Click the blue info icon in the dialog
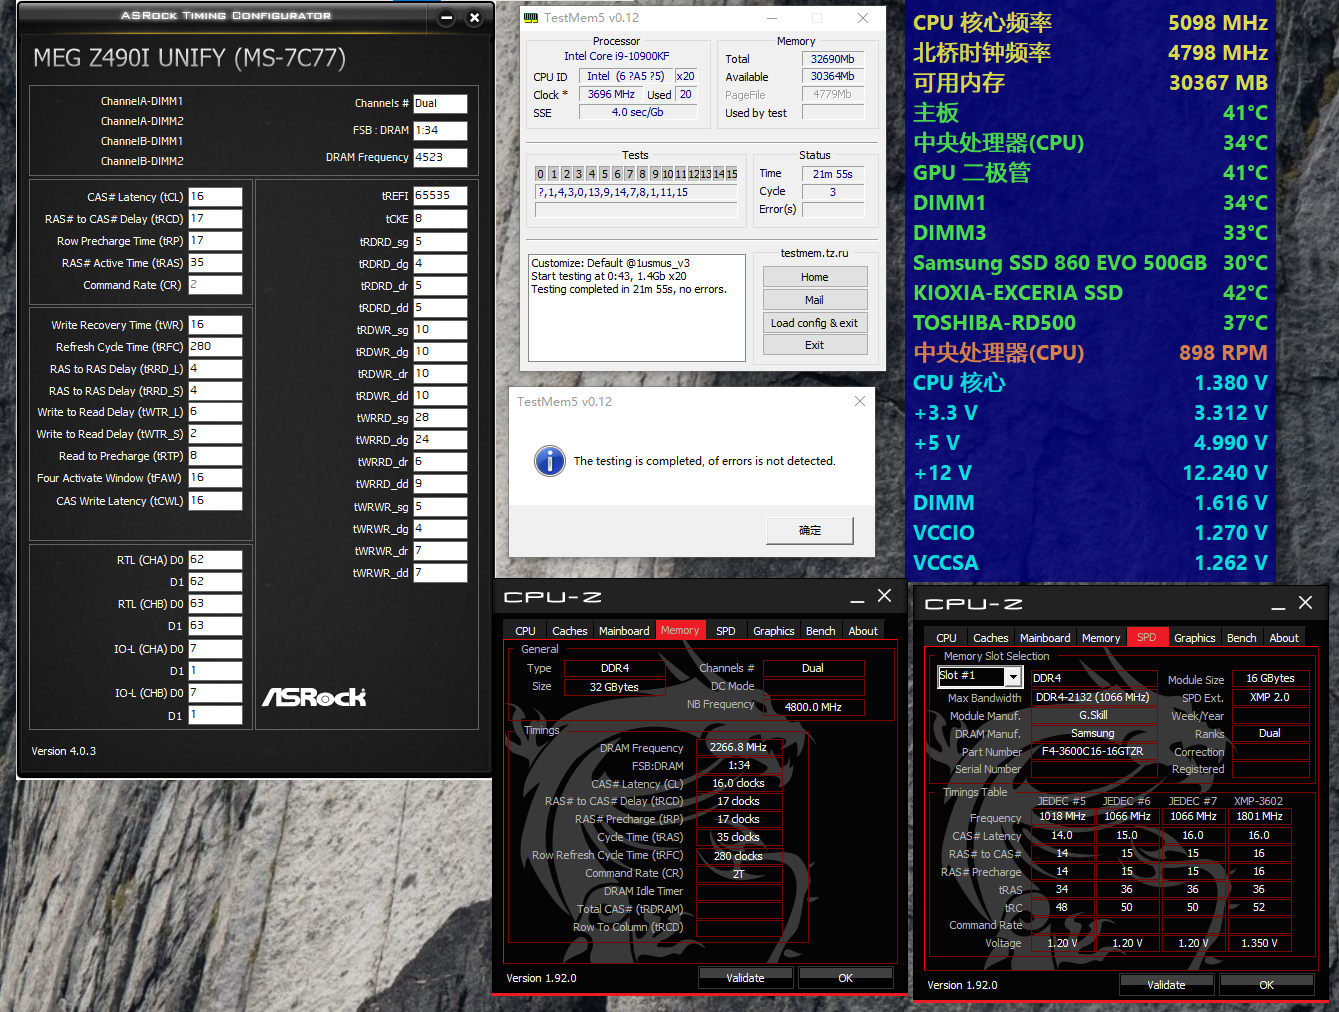The image size is (1339, 1012). [549, 461]
